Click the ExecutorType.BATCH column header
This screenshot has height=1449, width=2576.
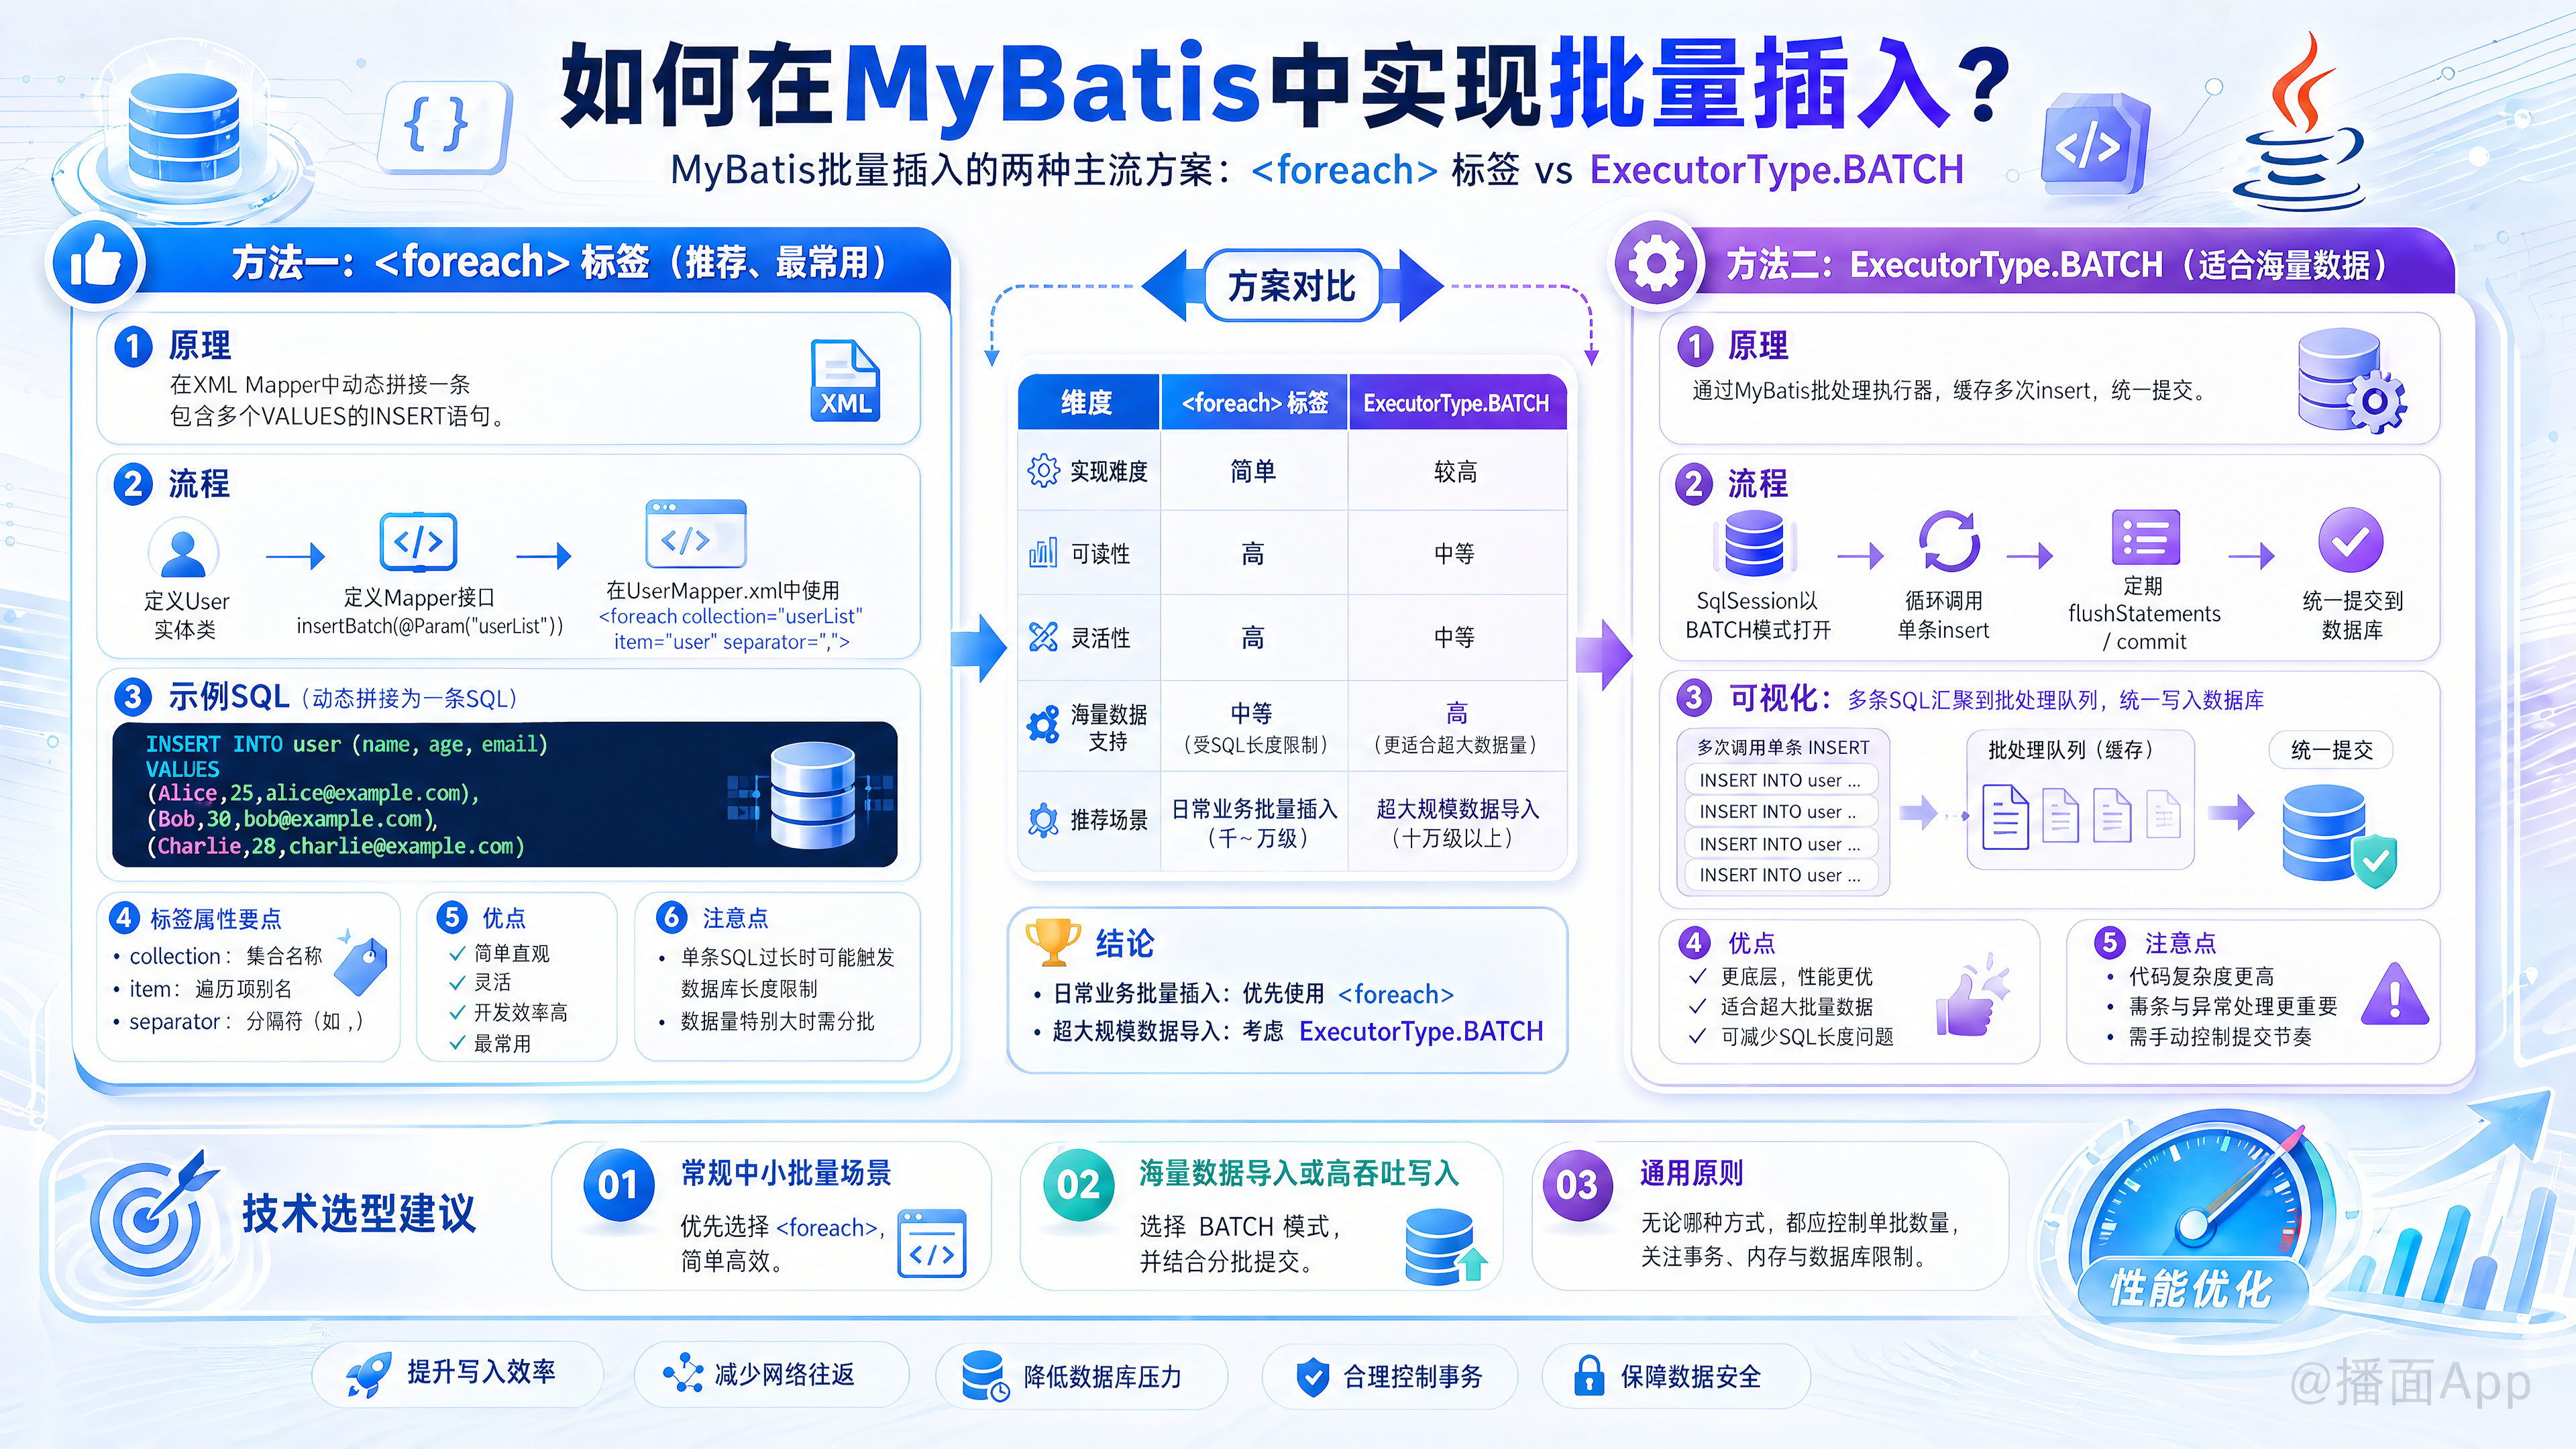(x=1457, y=402)
